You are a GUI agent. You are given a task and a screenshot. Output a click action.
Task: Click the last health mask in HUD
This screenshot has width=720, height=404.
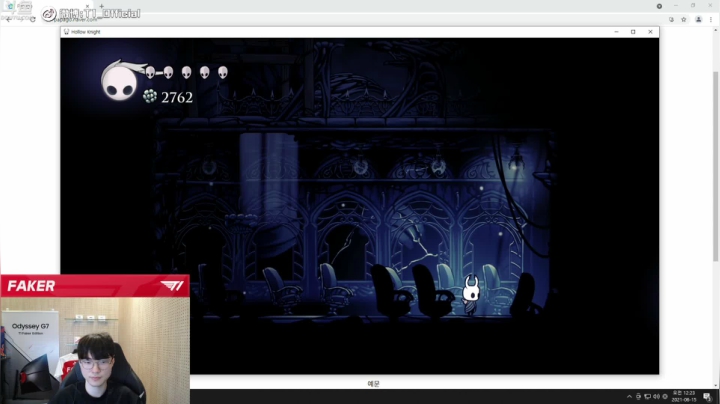pyautogui.click(x=223, y=72)
